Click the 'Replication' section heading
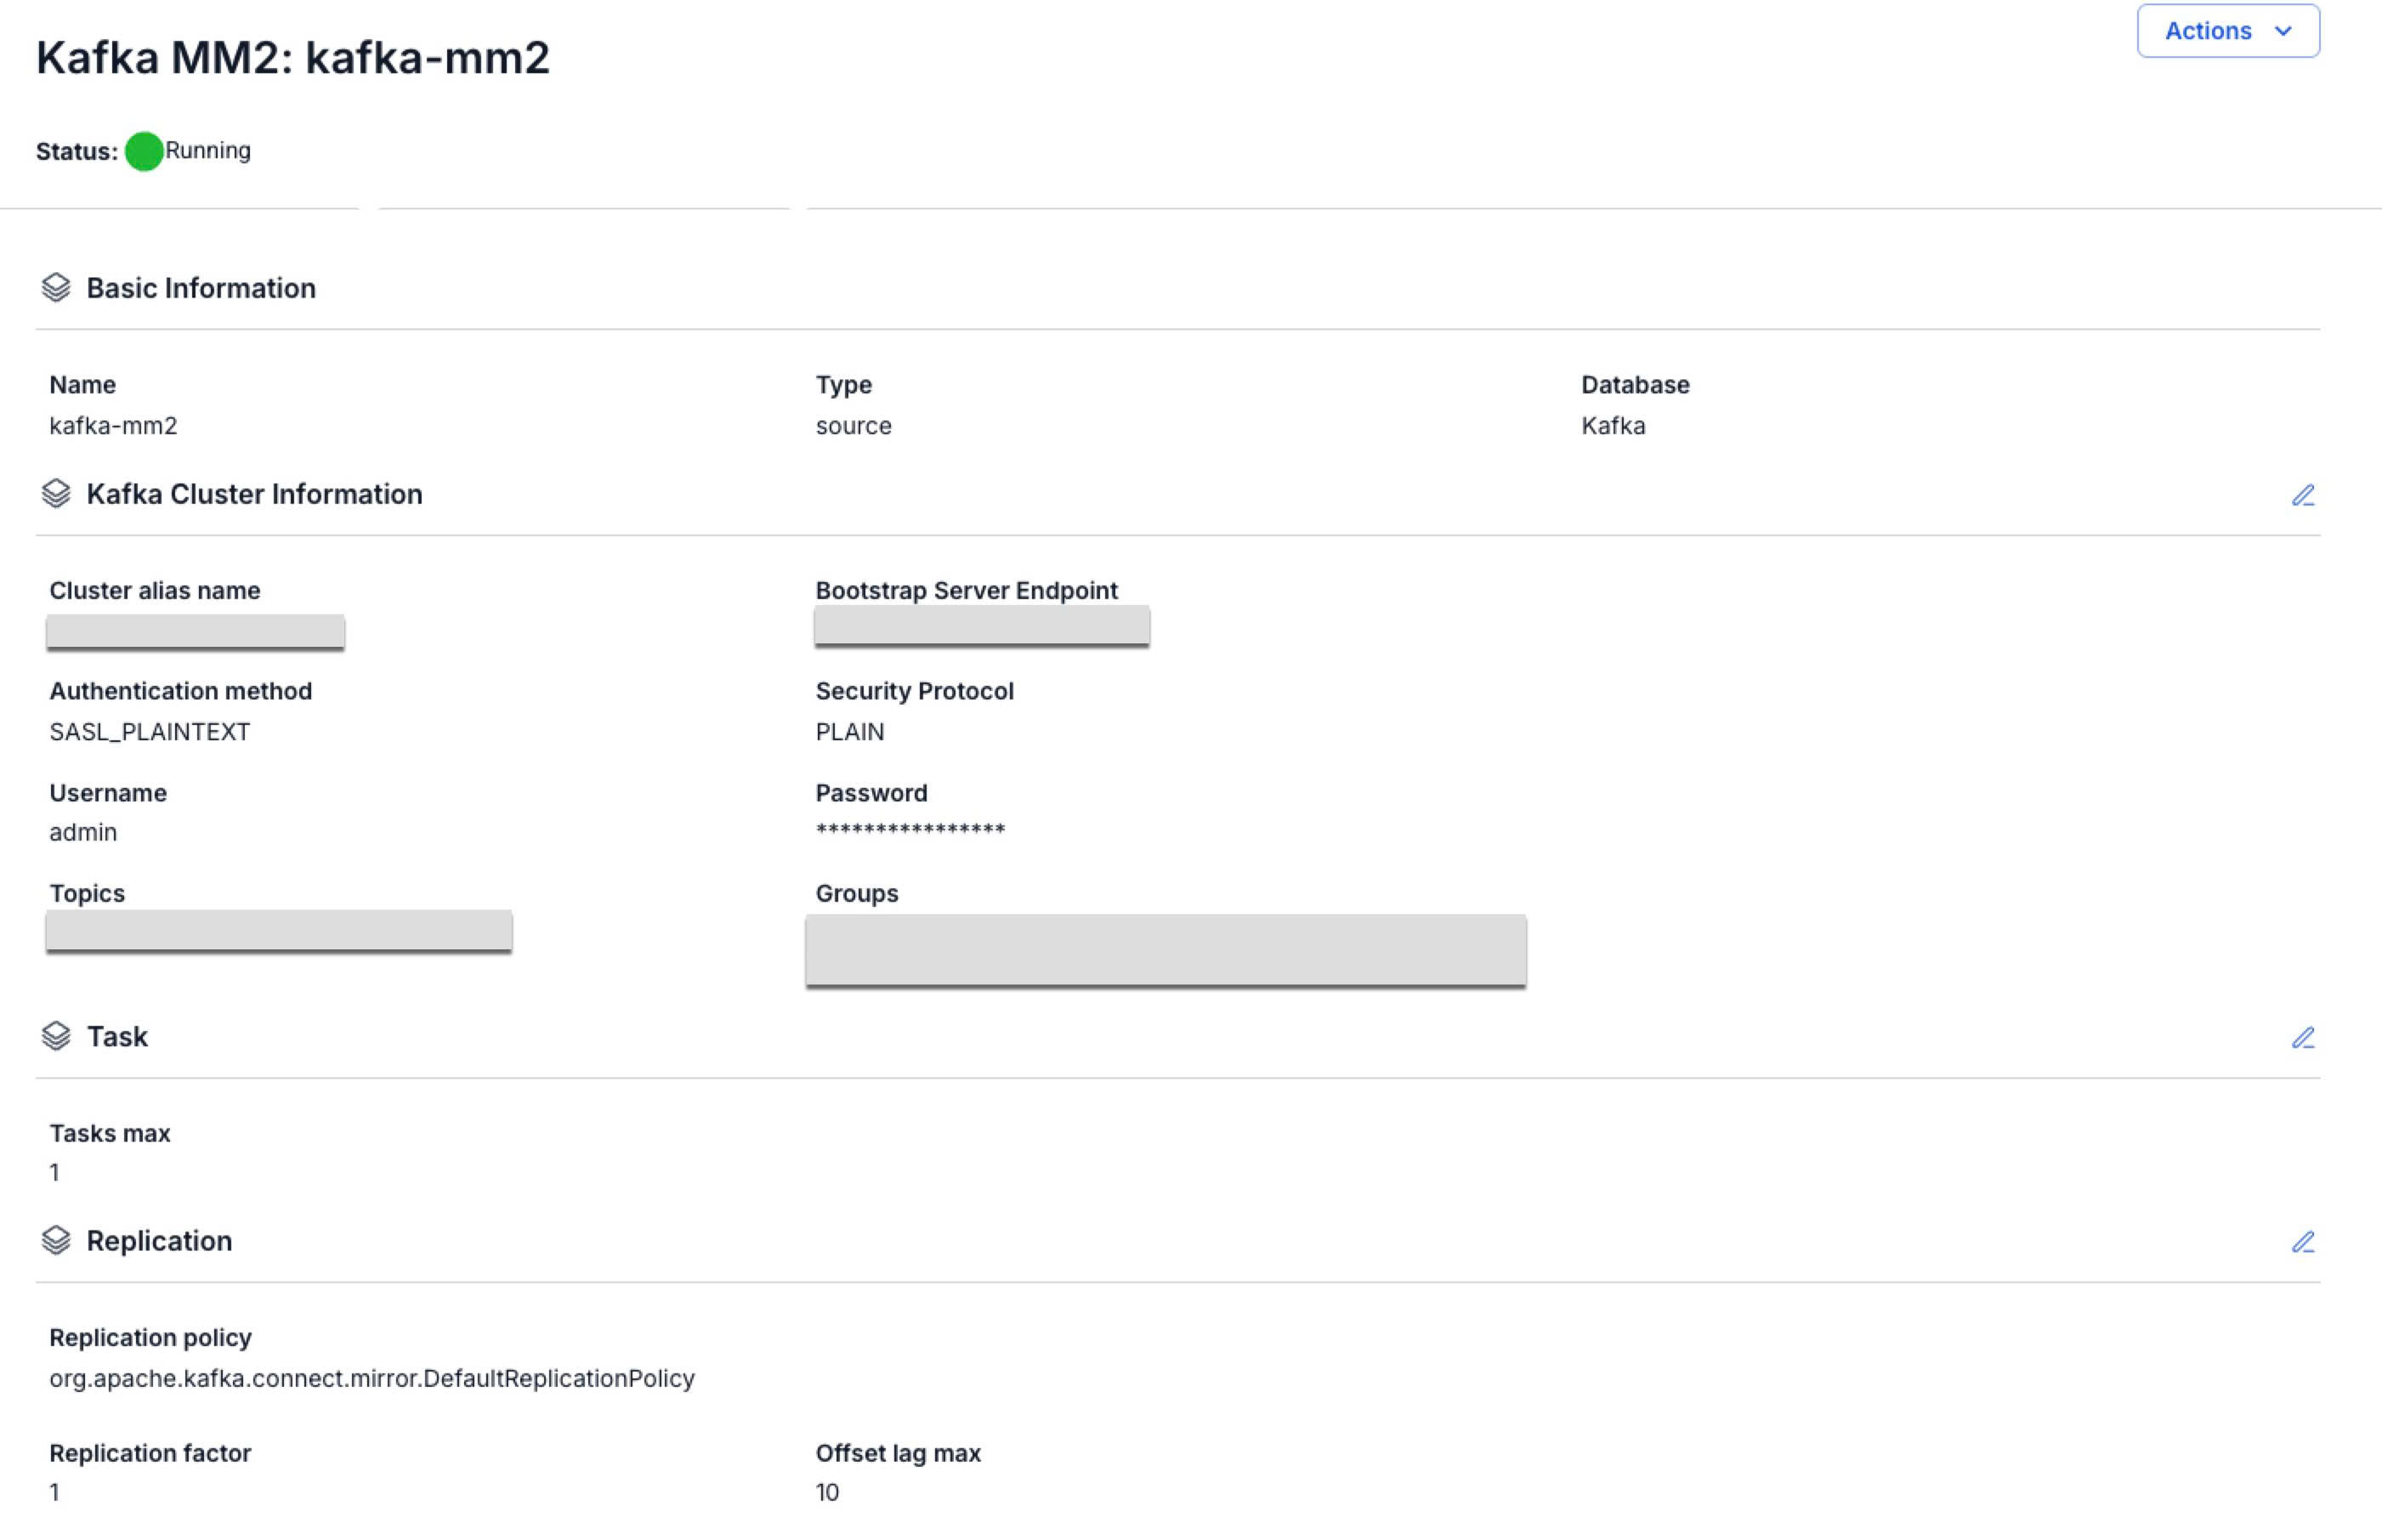Image resolution: width=2382 pixels, height=1540 pixels. (159, 1241)
